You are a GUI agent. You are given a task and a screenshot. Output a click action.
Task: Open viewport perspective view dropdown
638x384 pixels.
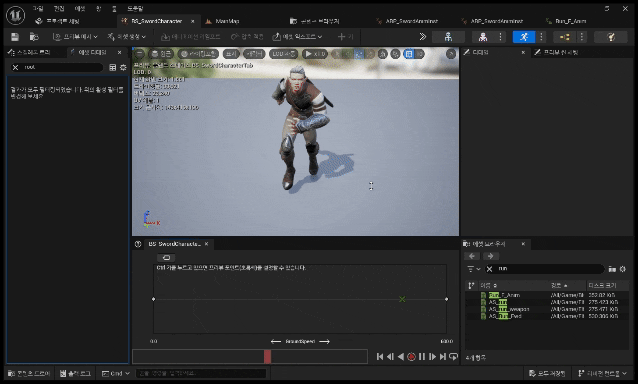(161, 54)
